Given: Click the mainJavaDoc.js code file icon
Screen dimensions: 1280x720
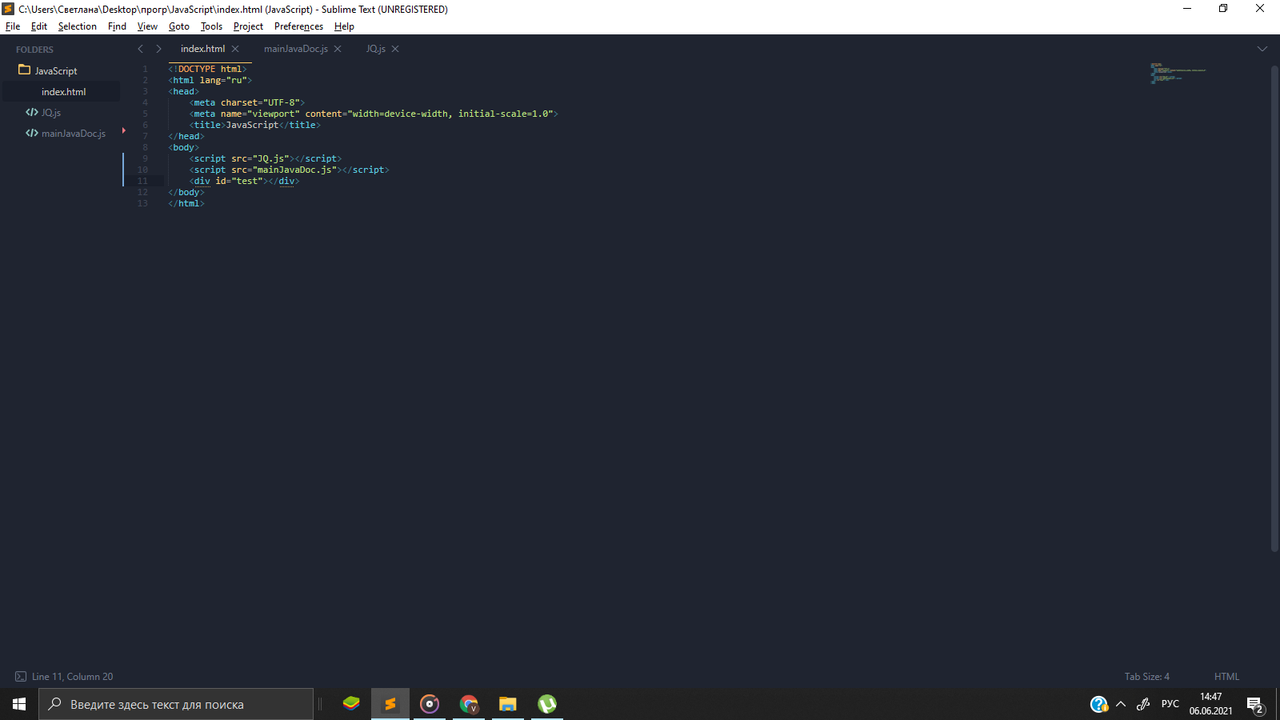Looking at the screenshot, I should (x=32, y=133).
